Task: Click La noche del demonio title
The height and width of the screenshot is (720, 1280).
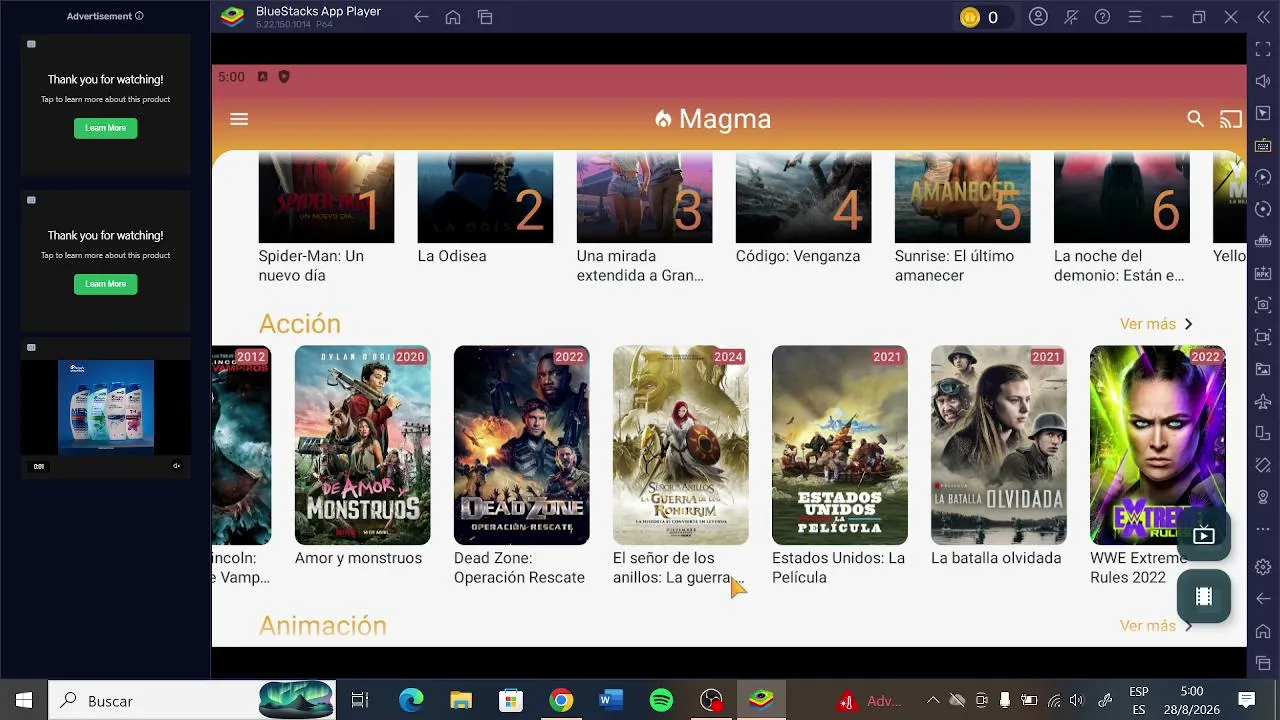Action: 1119,266
